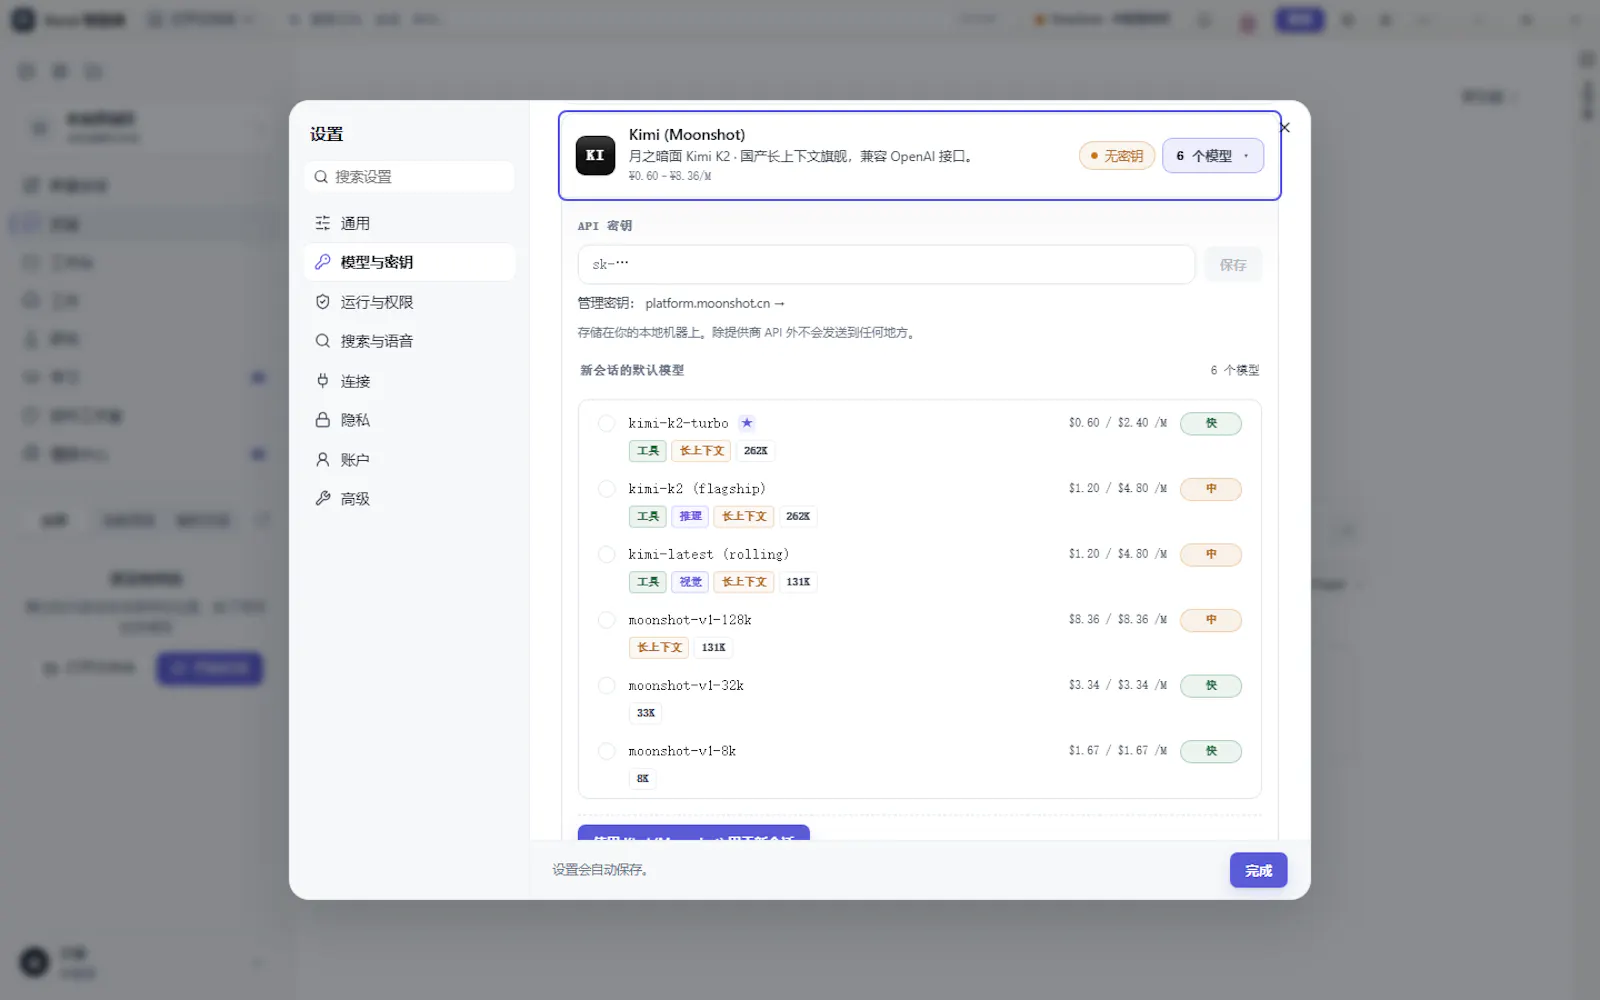Click the 推理 tag under kimi-k2 (flagship)
This screenshot has height=1000, width=1600.
(x=690, y=517)
